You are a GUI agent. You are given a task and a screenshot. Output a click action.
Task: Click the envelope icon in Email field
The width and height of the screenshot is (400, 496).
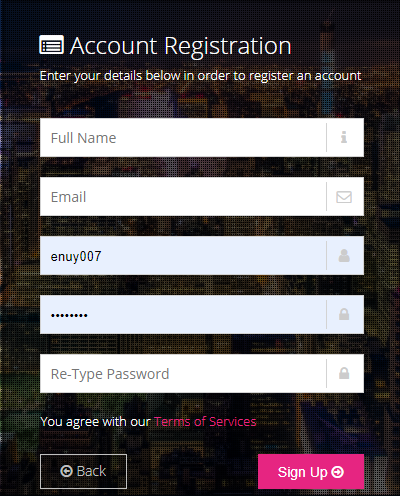click(x=344, y=197)
